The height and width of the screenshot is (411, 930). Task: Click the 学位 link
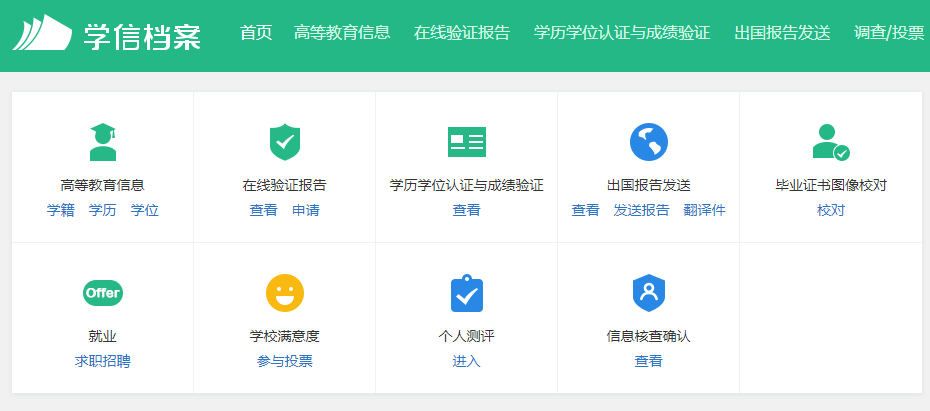(x=145, y=210)
